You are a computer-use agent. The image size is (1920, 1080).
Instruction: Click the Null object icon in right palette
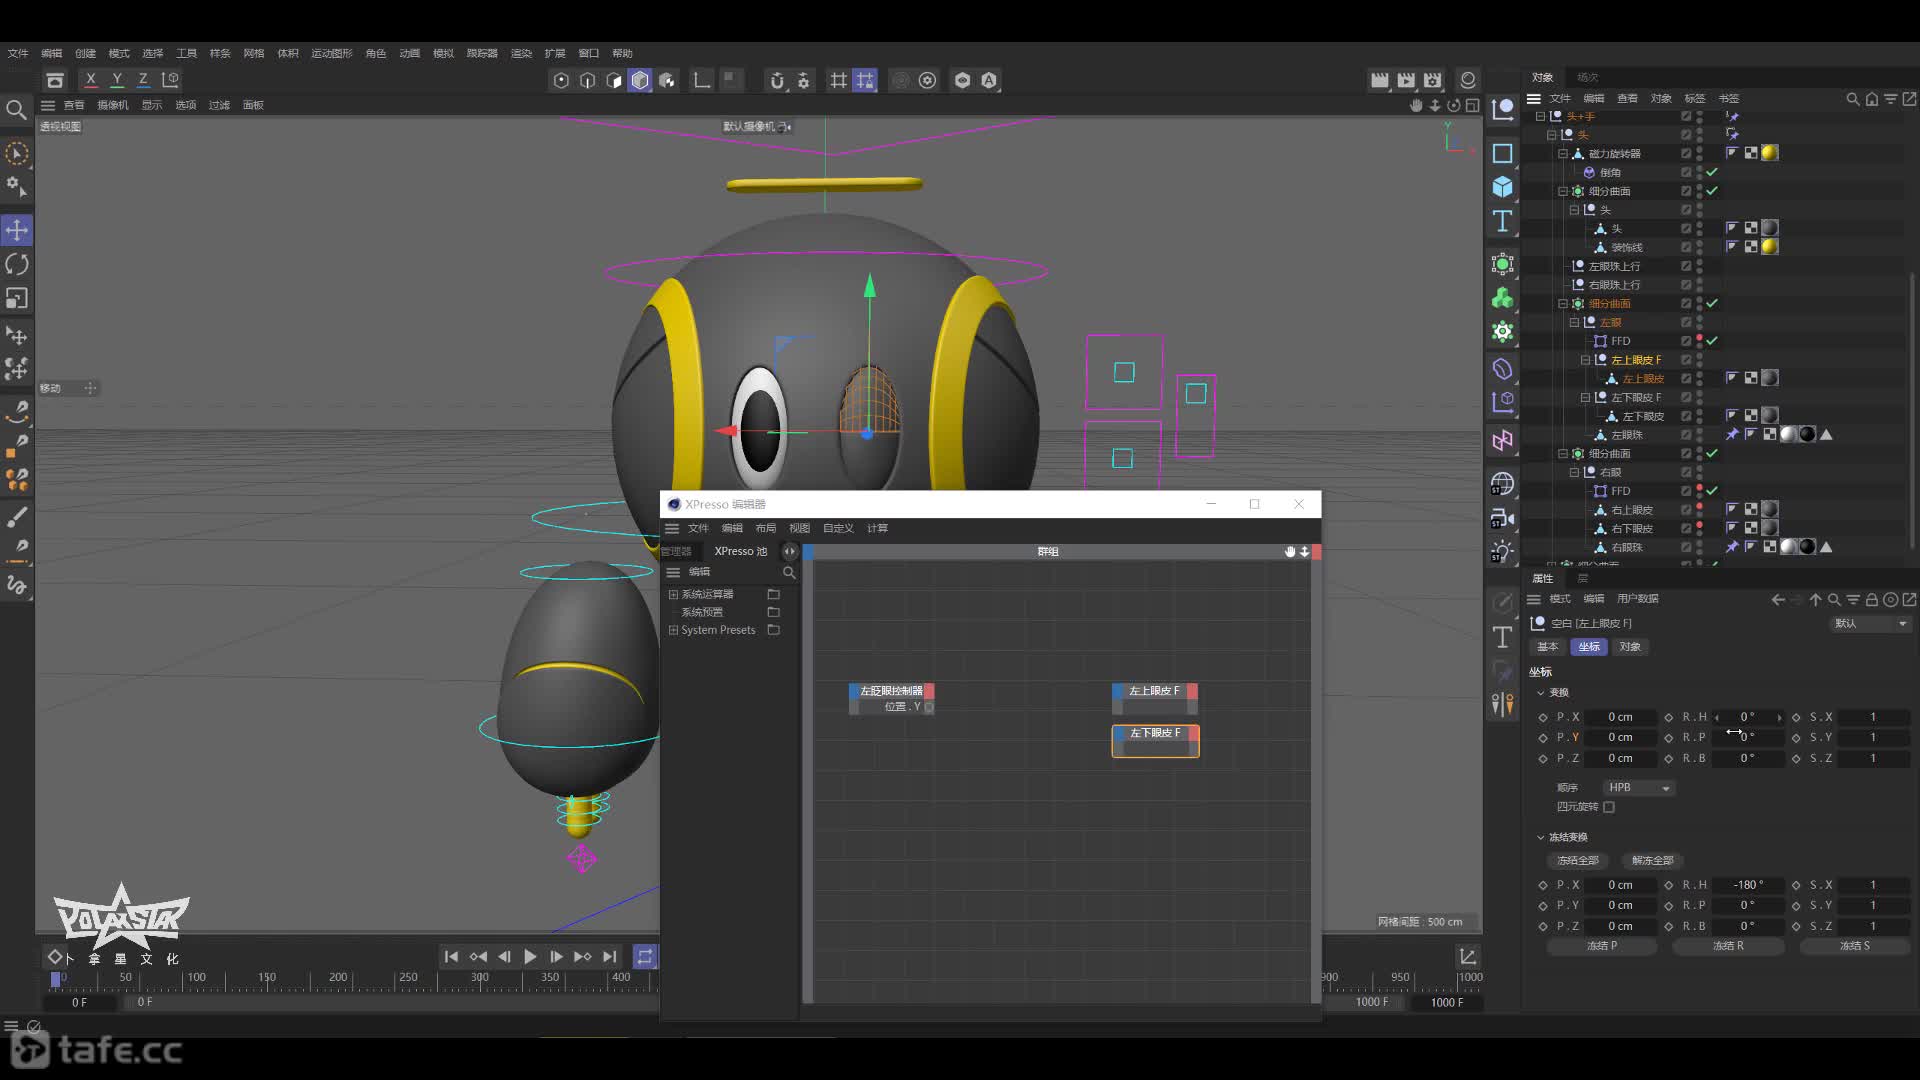(1502, 109)
